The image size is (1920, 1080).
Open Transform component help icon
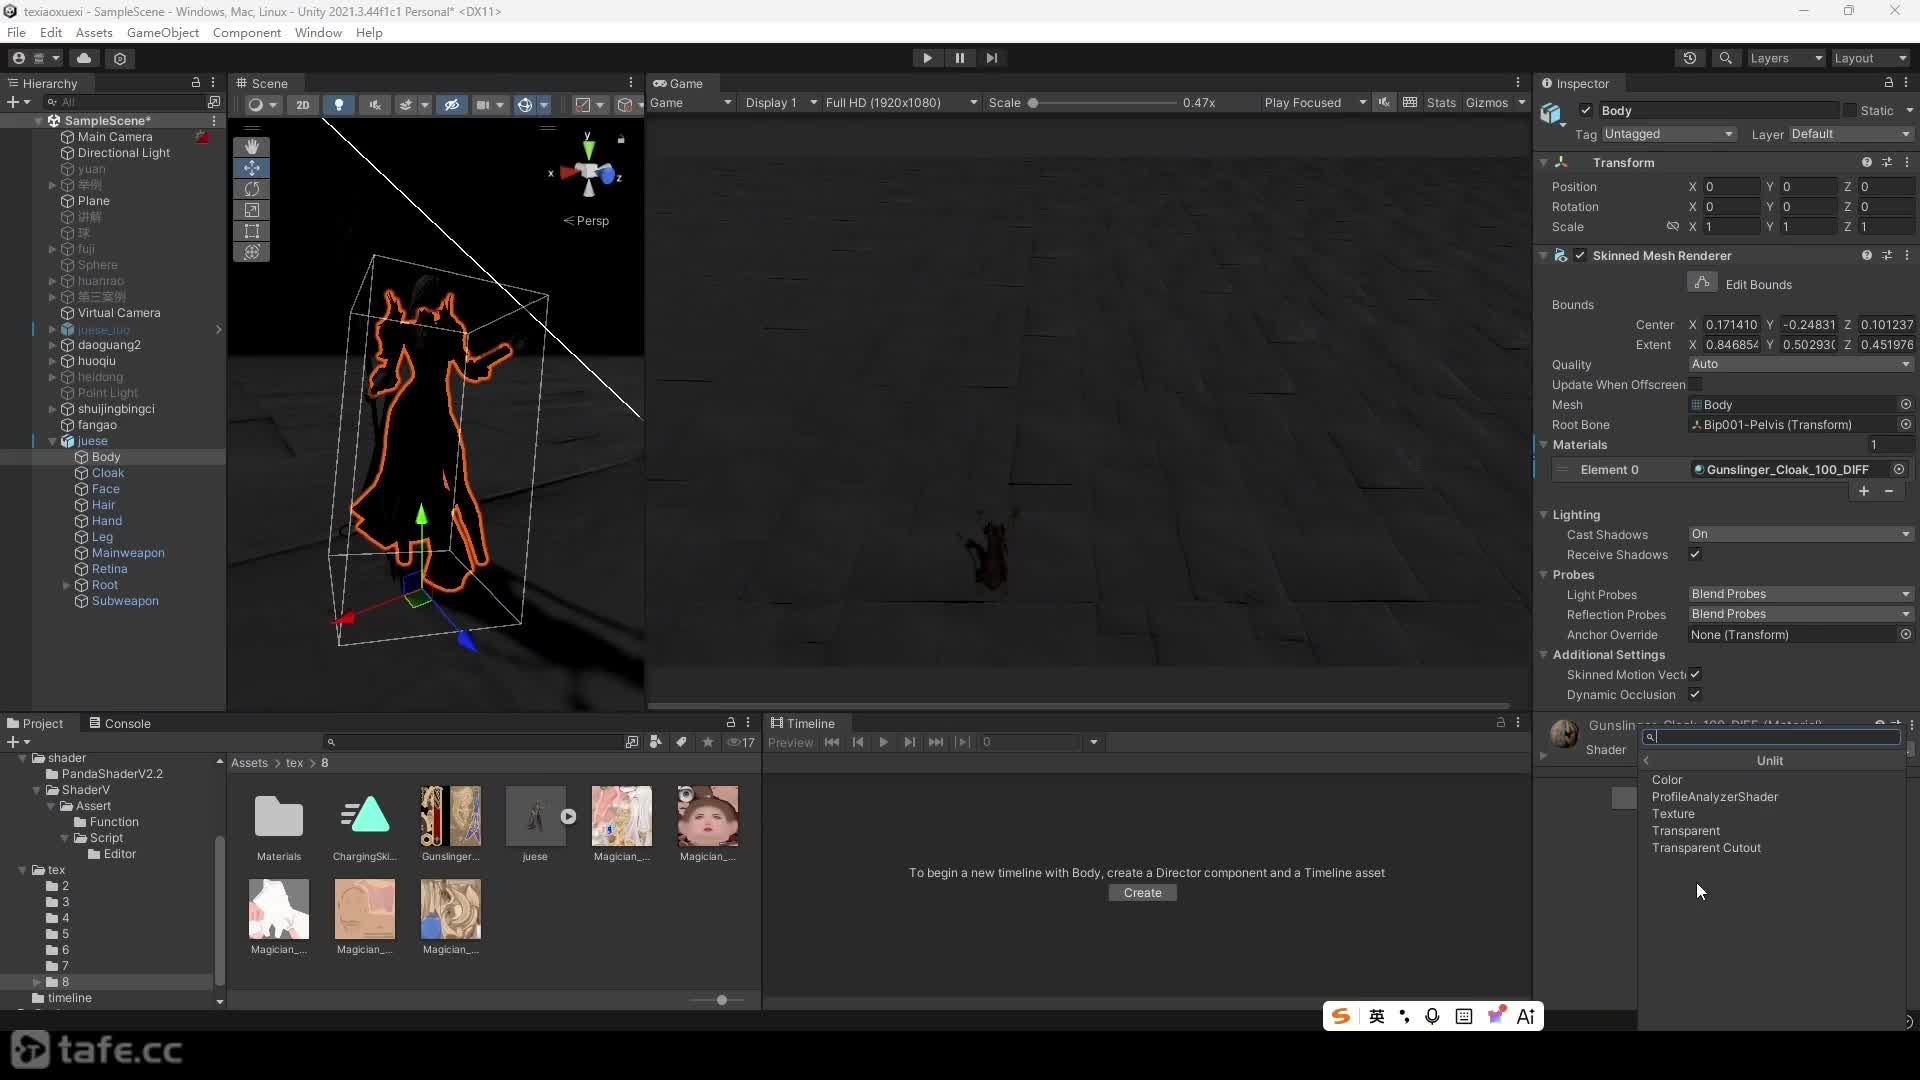1866,162
